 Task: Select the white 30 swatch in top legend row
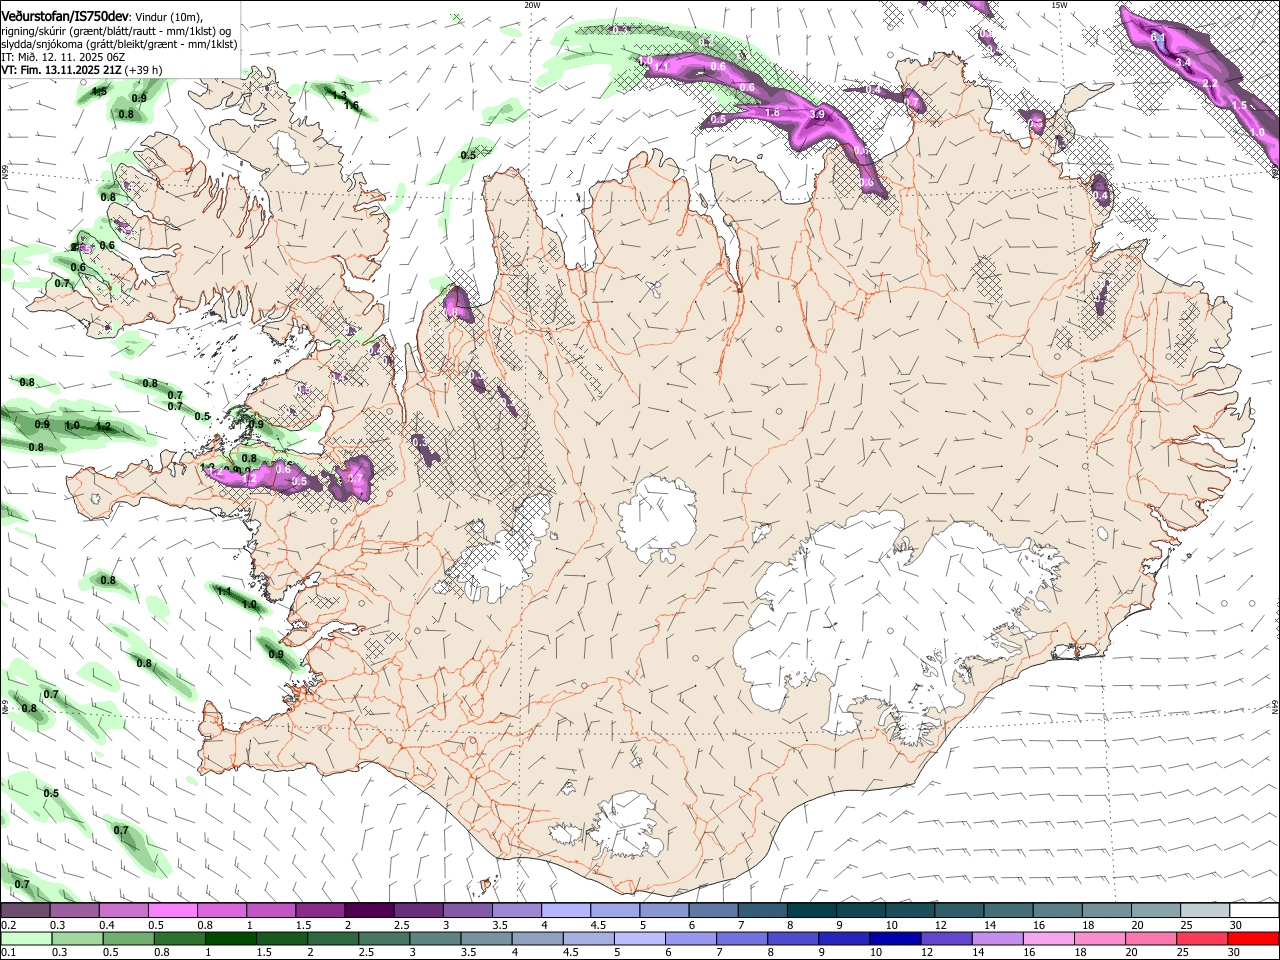(1255, 910)
